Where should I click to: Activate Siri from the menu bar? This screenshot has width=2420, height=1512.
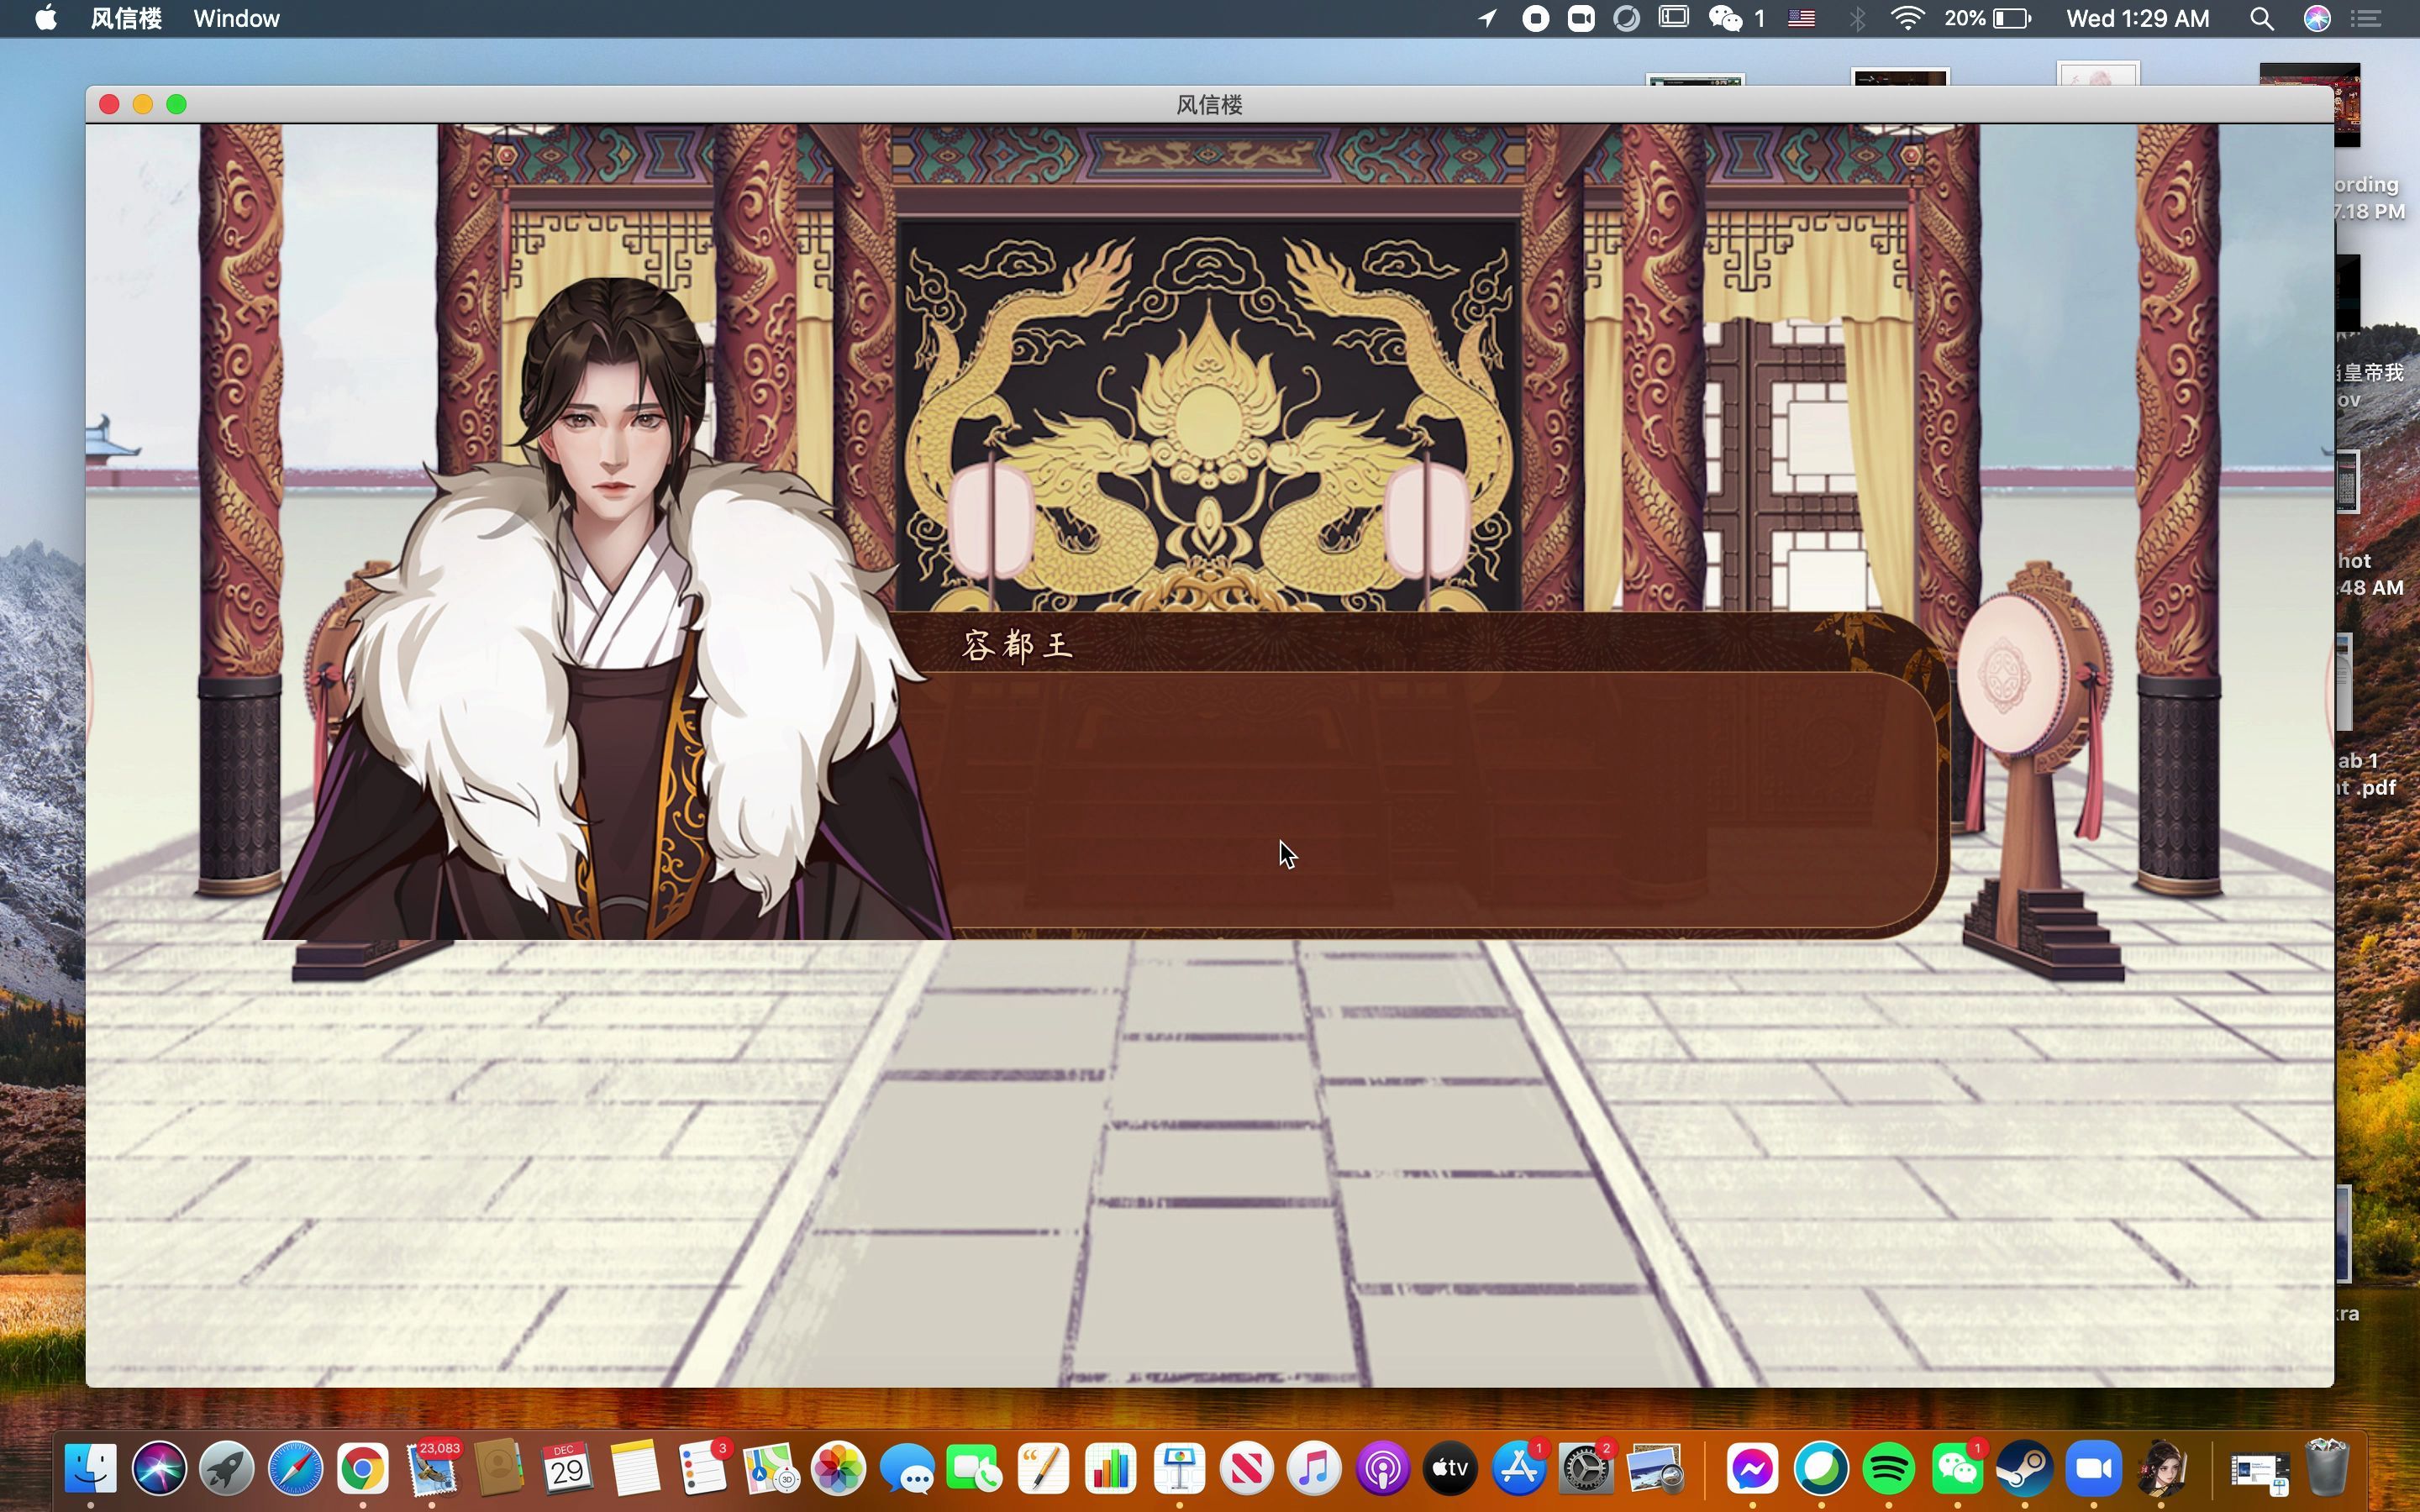[2317, 18]
